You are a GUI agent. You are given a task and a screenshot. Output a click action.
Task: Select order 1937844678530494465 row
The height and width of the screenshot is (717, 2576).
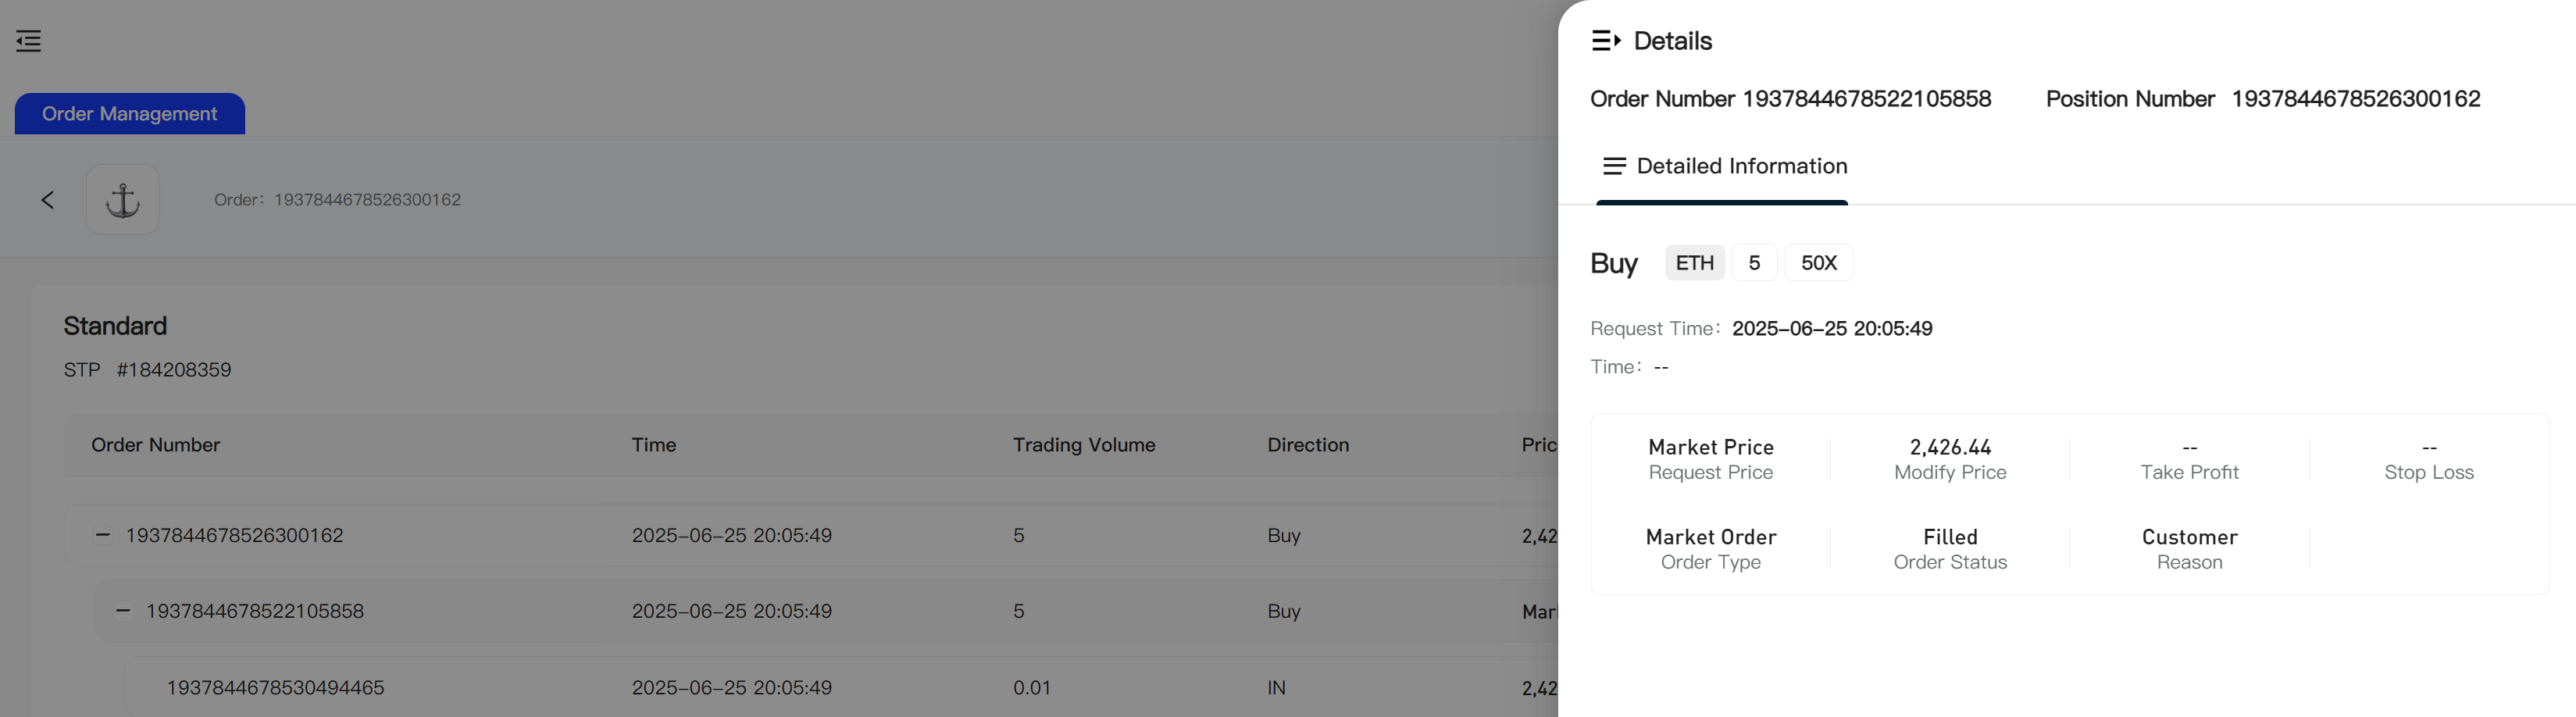[x=275, y=688]
